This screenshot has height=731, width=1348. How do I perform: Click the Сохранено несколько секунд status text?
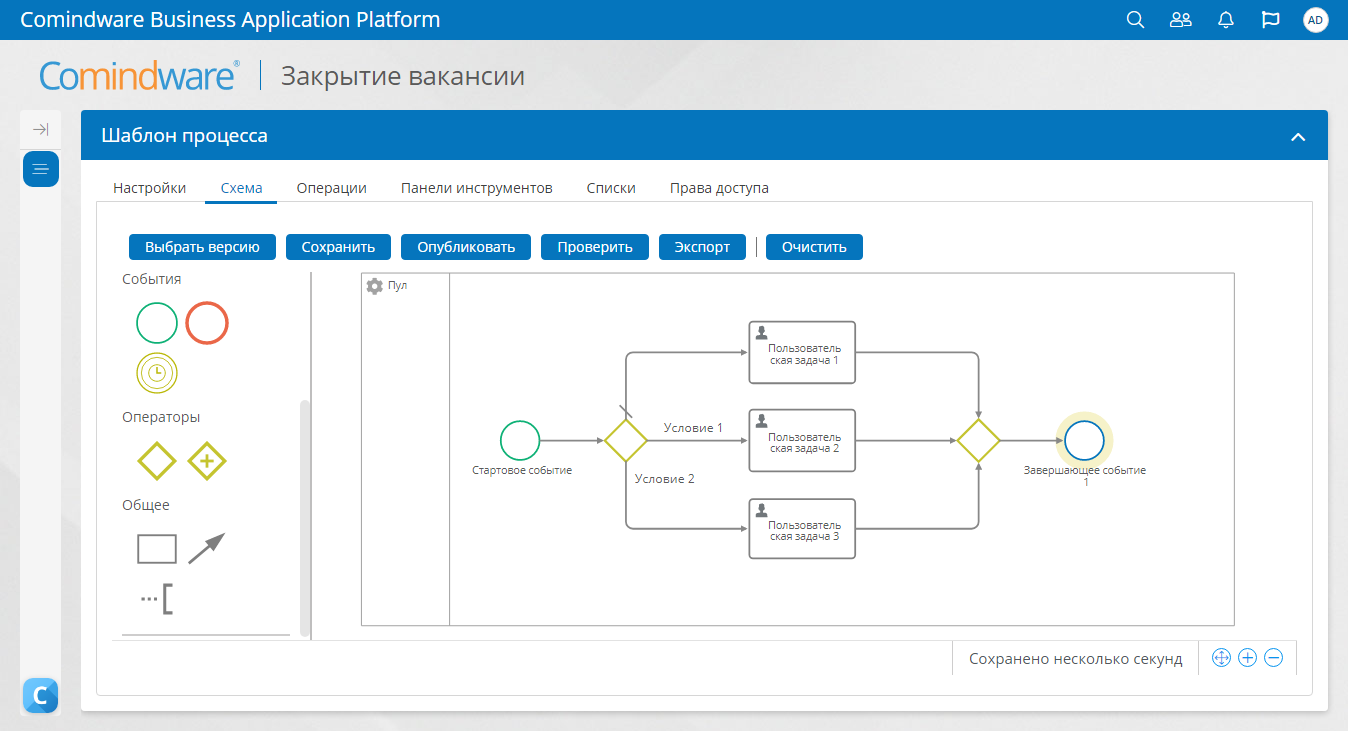point(1075,659)
